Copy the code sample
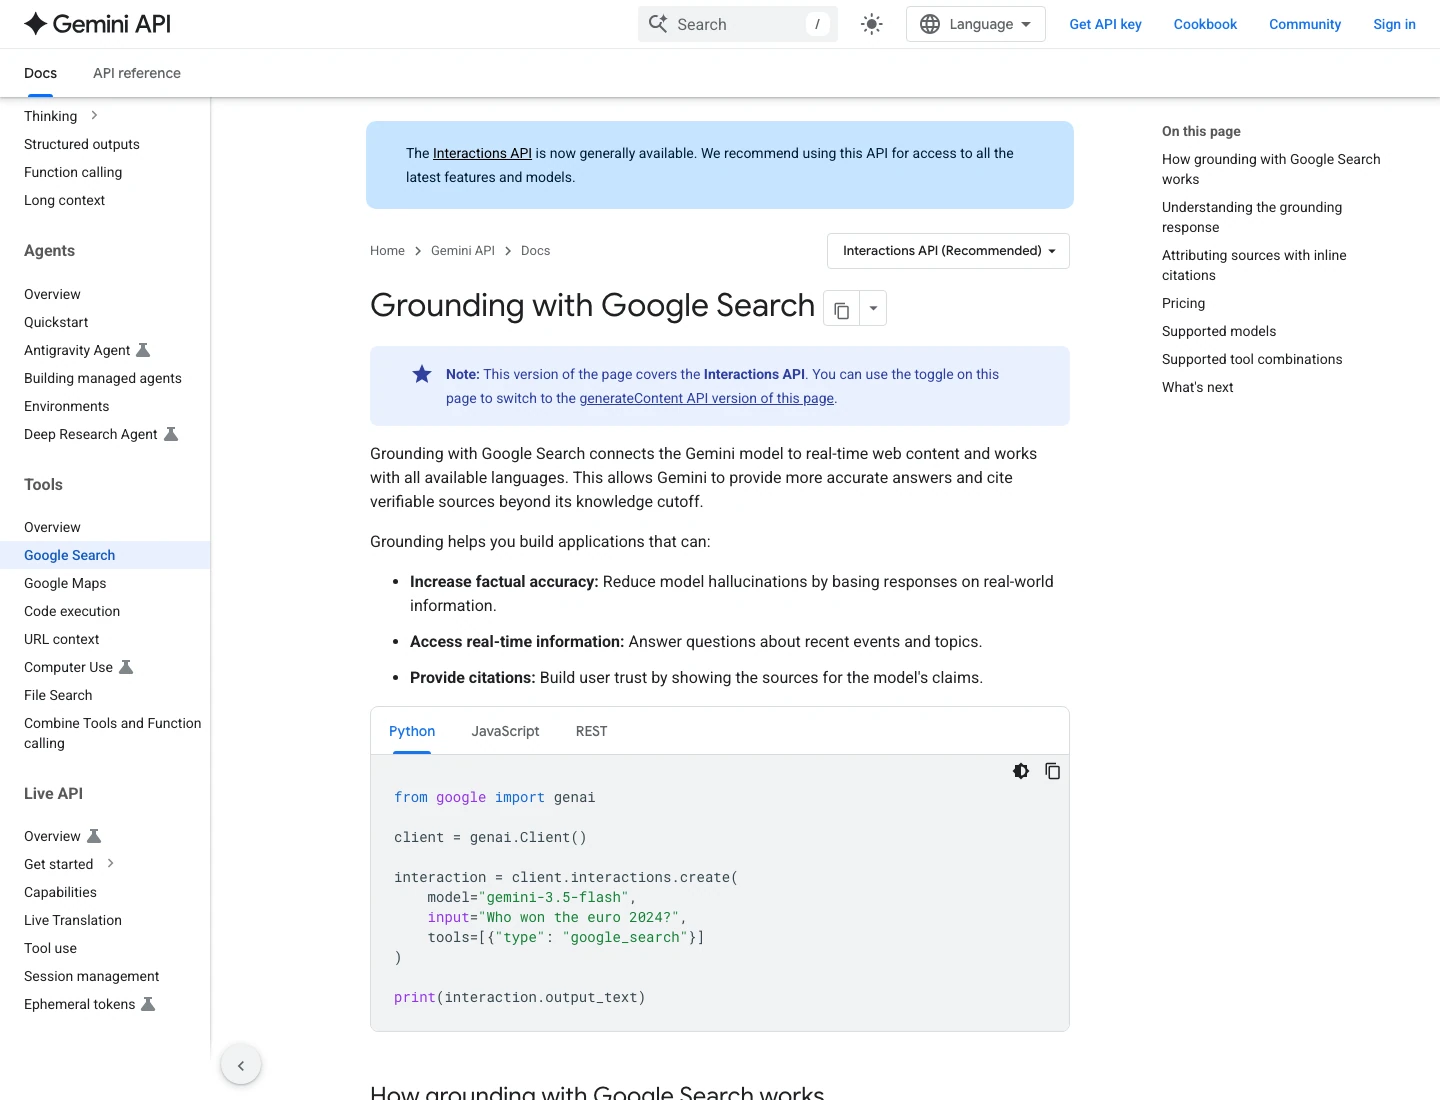The image size is (1440, 1100). coord(1052,771)
